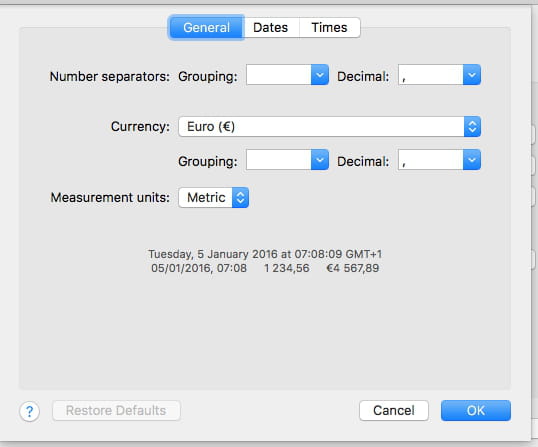Click the Cancel button
538x447 pixels.
(394, 410)
